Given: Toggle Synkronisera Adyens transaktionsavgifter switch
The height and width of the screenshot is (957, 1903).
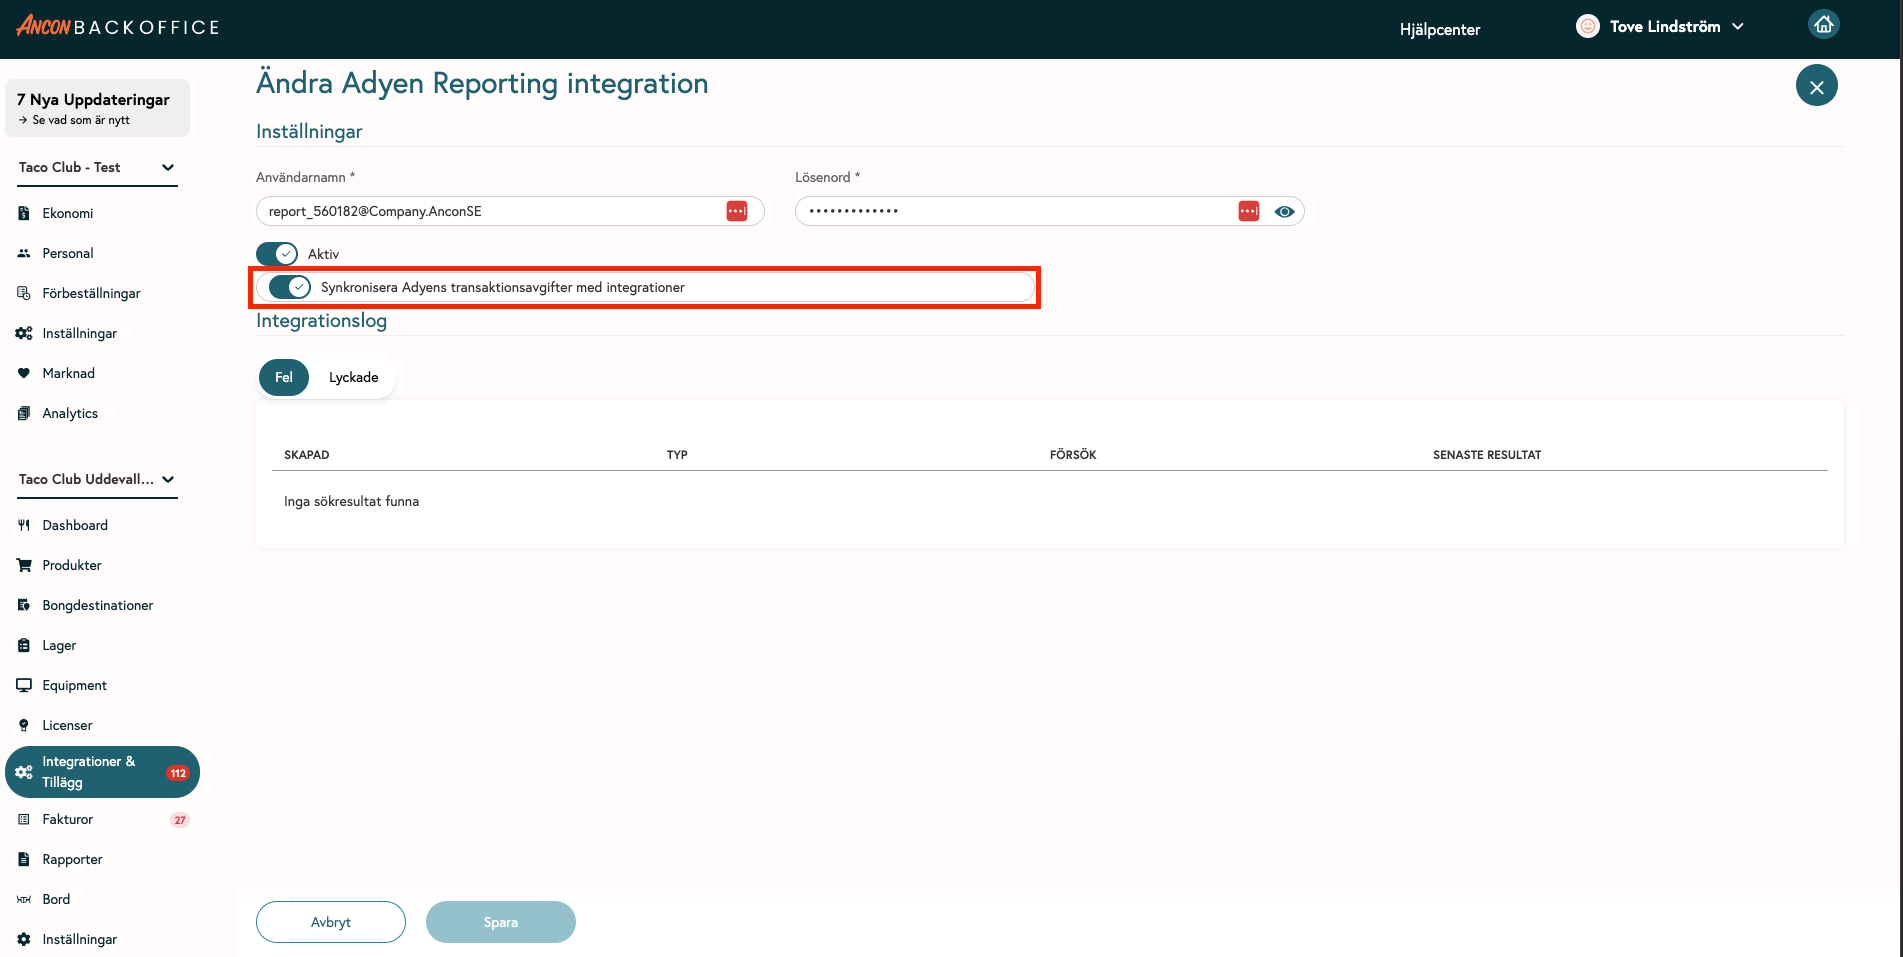Looking at the screenshot, I should [290, 287].
